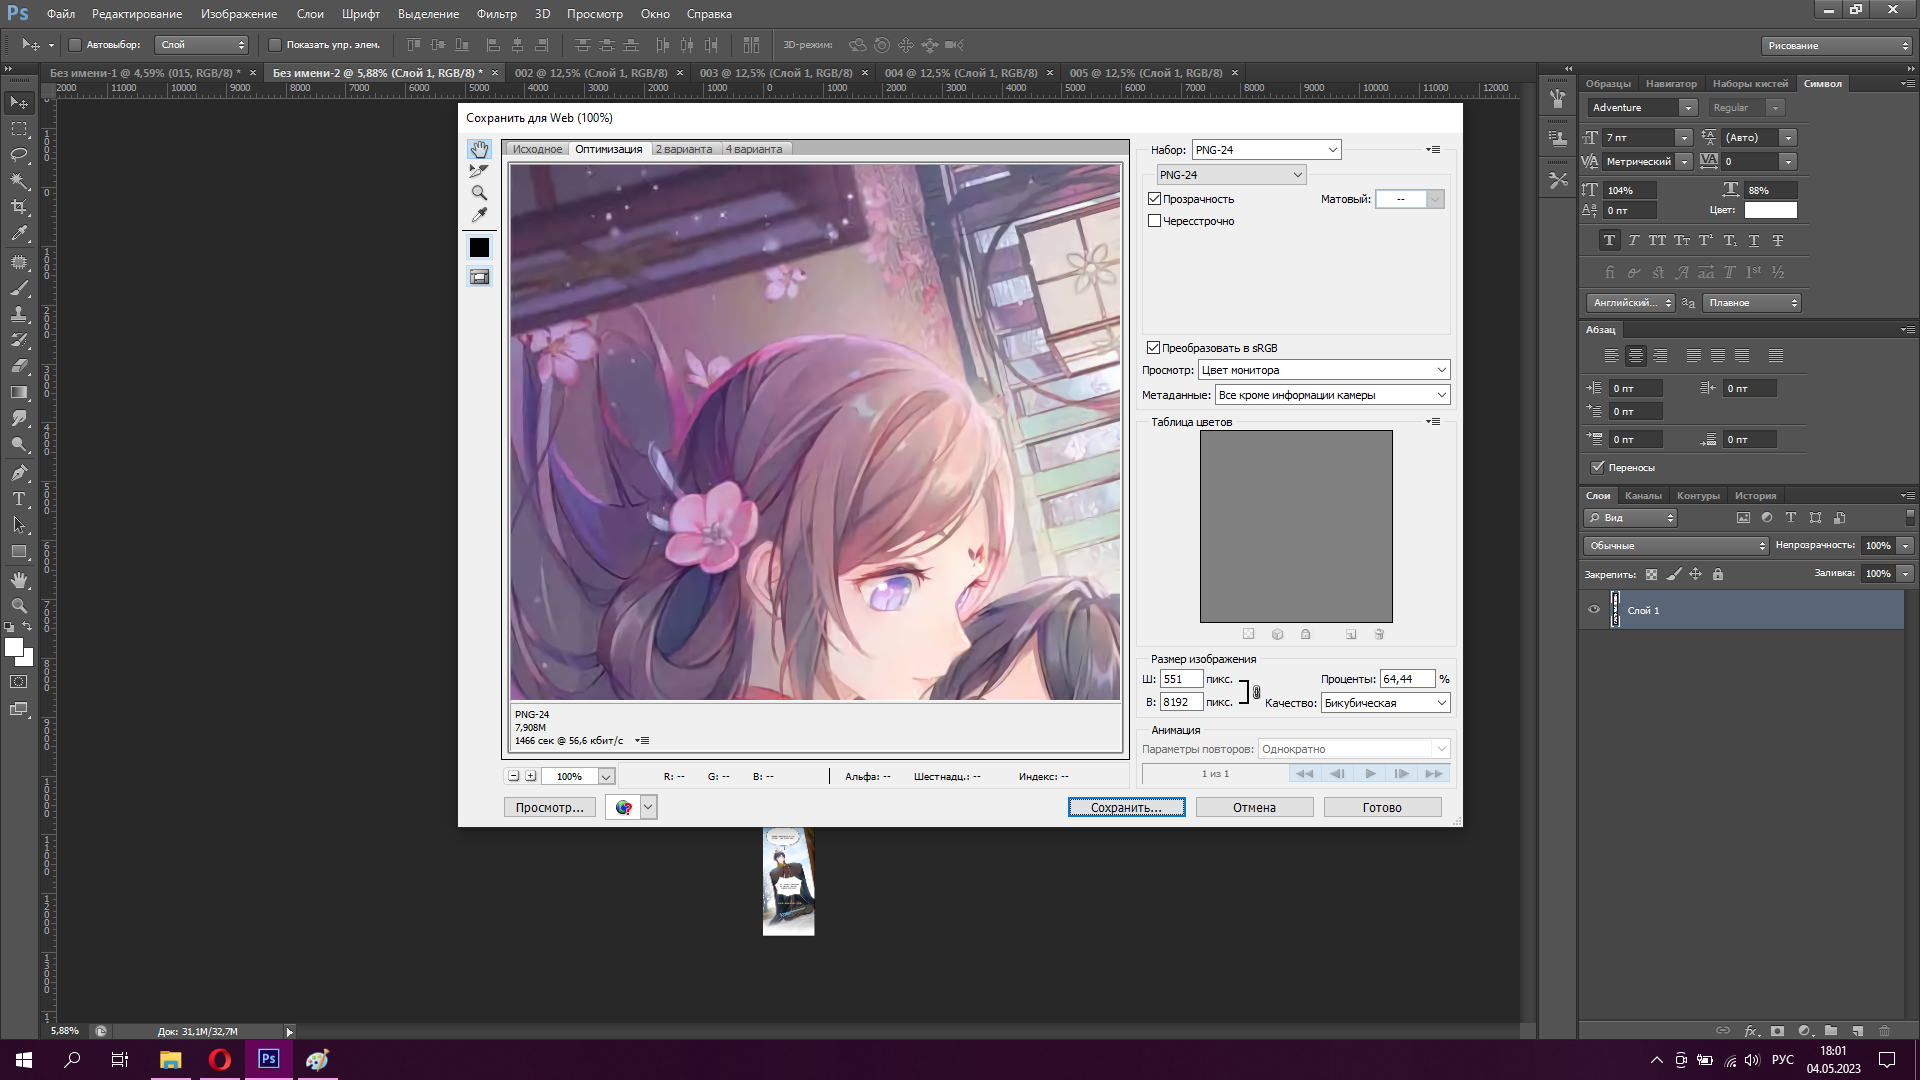Viewport: 1920px width, 1080px height.
Task: Open the Метаданные dropdown
Action: pyautogui.click(x=1332, y=395)
